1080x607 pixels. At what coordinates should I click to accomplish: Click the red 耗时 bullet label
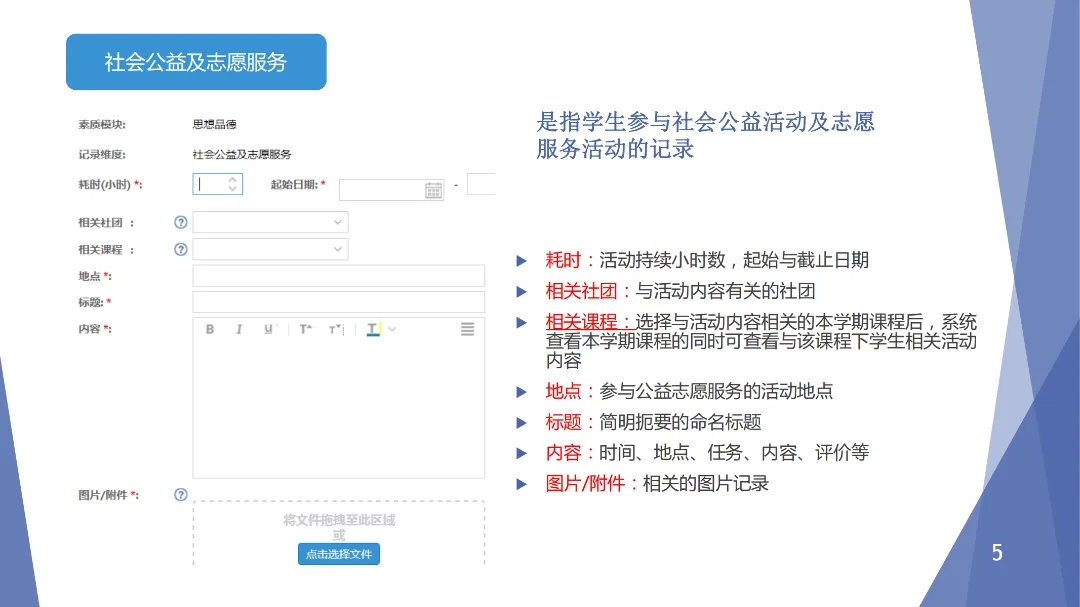coord(563,260)
